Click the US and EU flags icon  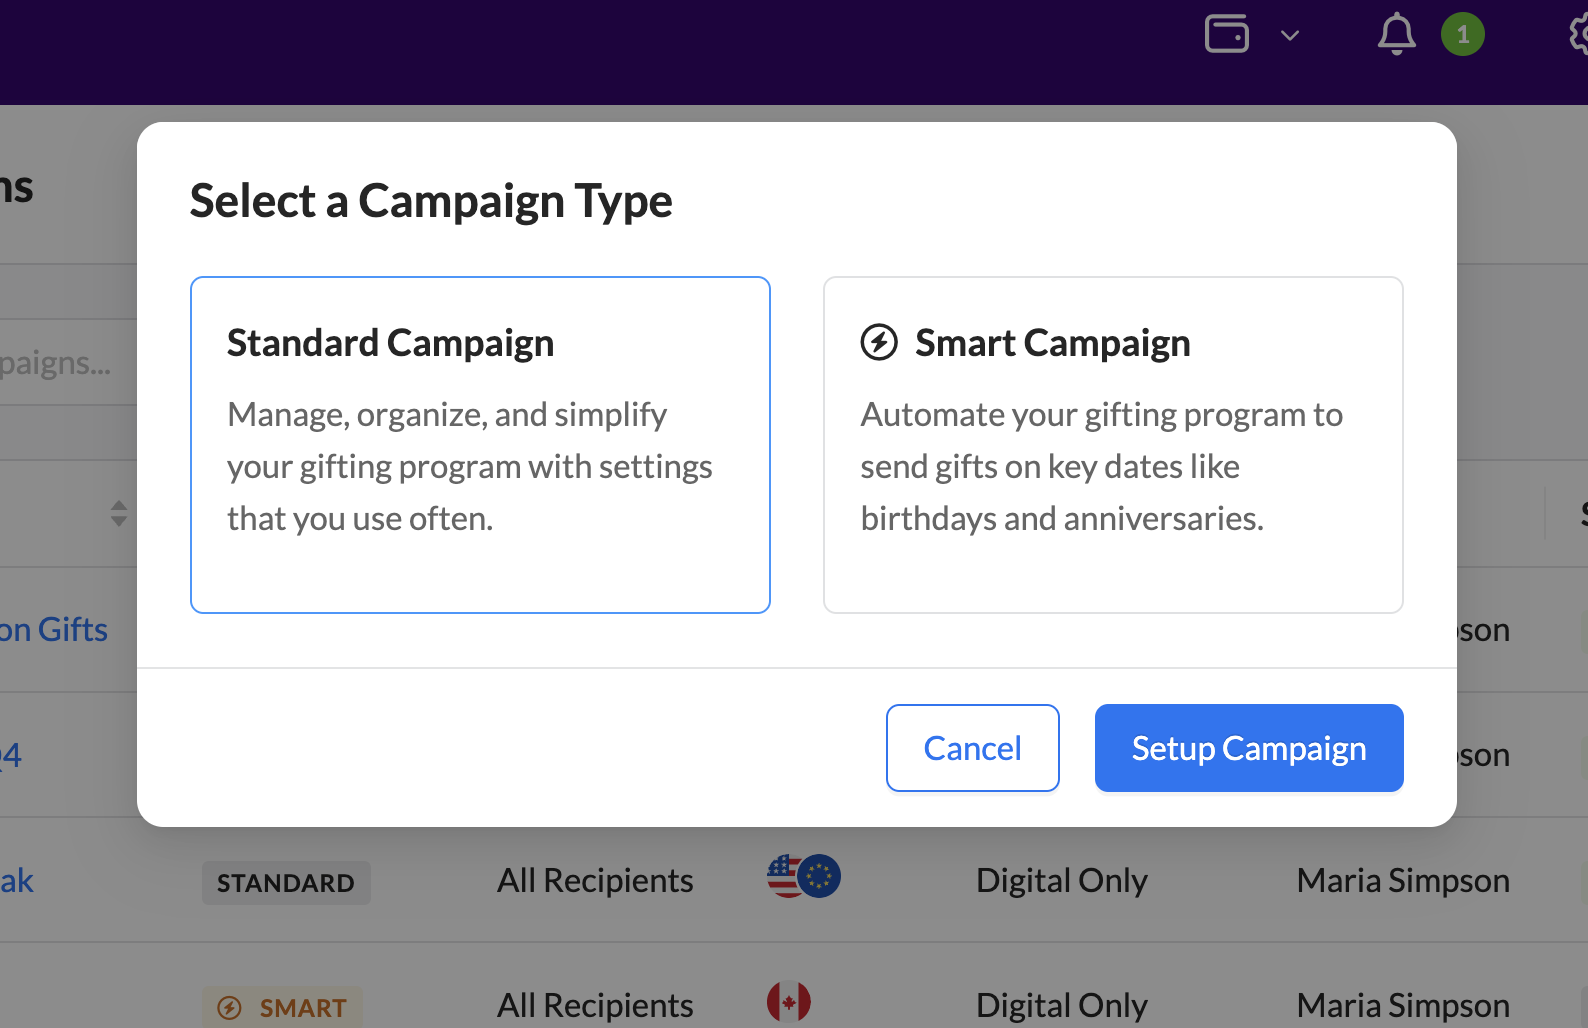click(803, 877)
